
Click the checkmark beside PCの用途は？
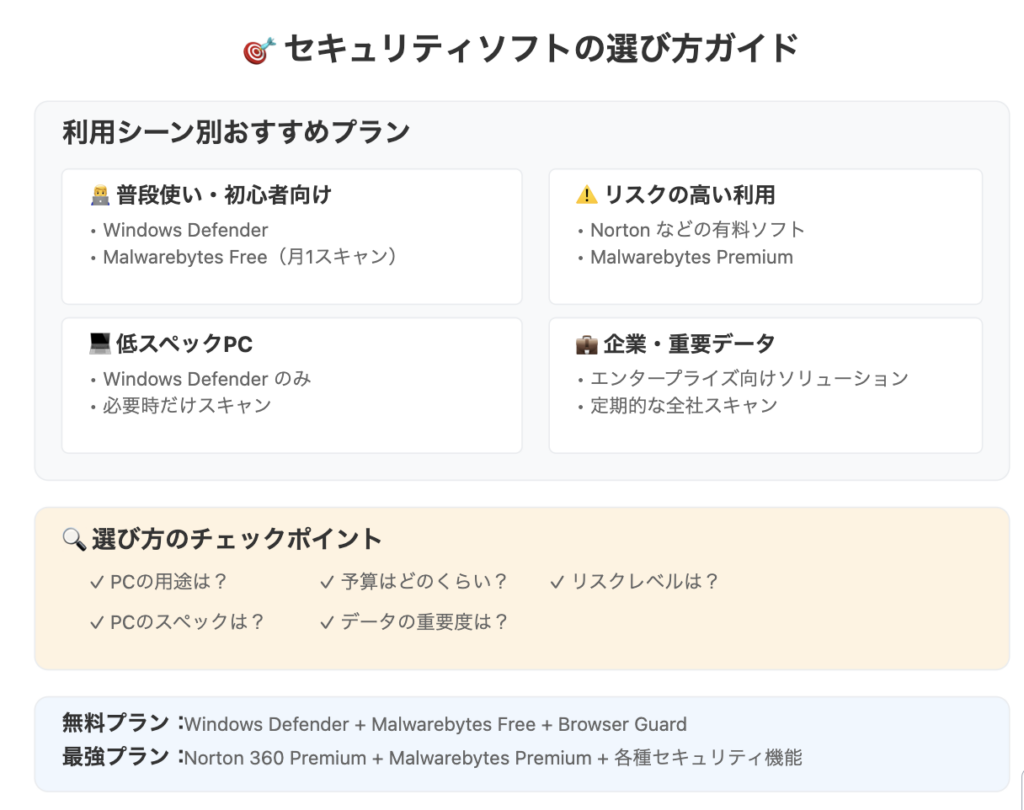pyautogui.click(x=97, y=582)
